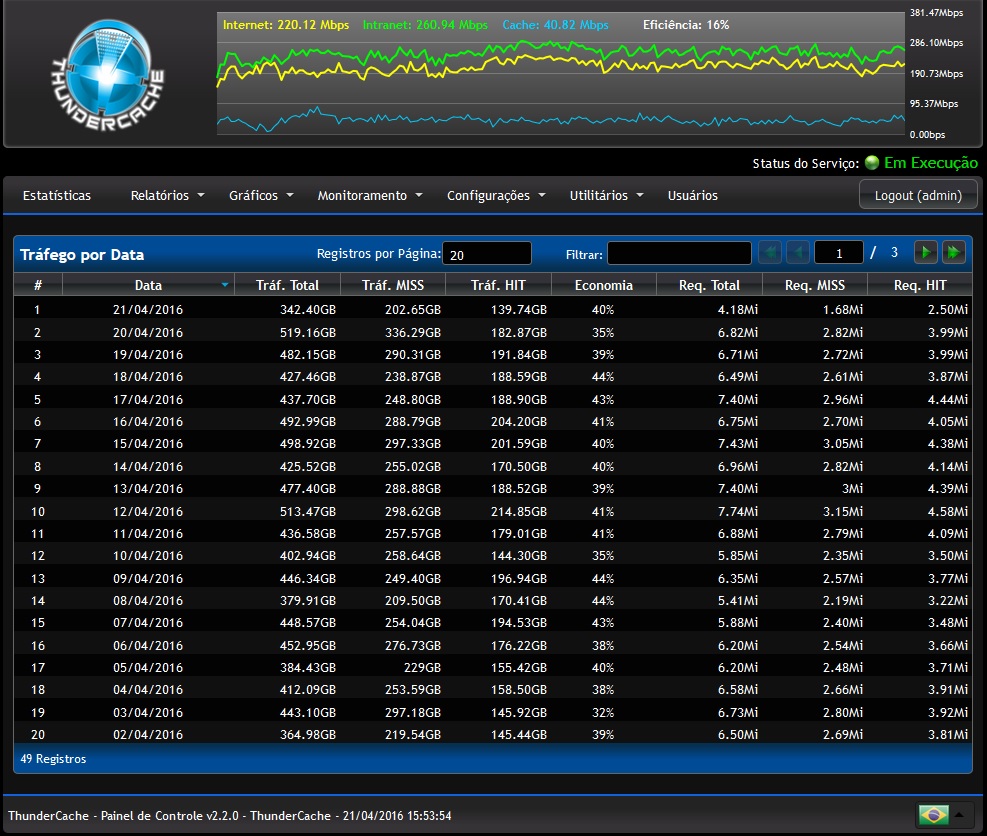The width and height of the screenshot is (987, 836).
Task: Click the Logout (admin) button
Action: point(918,195)
